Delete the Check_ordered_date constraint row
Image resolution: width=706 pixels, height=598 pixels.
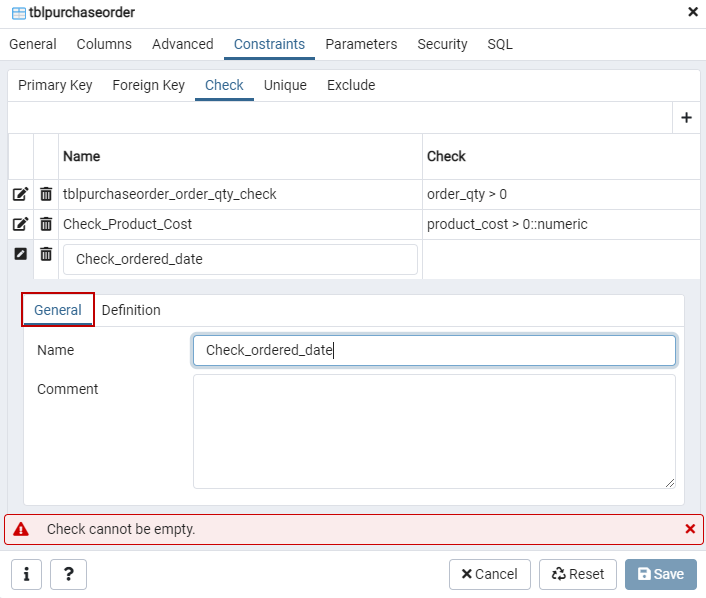click(46, 254)
